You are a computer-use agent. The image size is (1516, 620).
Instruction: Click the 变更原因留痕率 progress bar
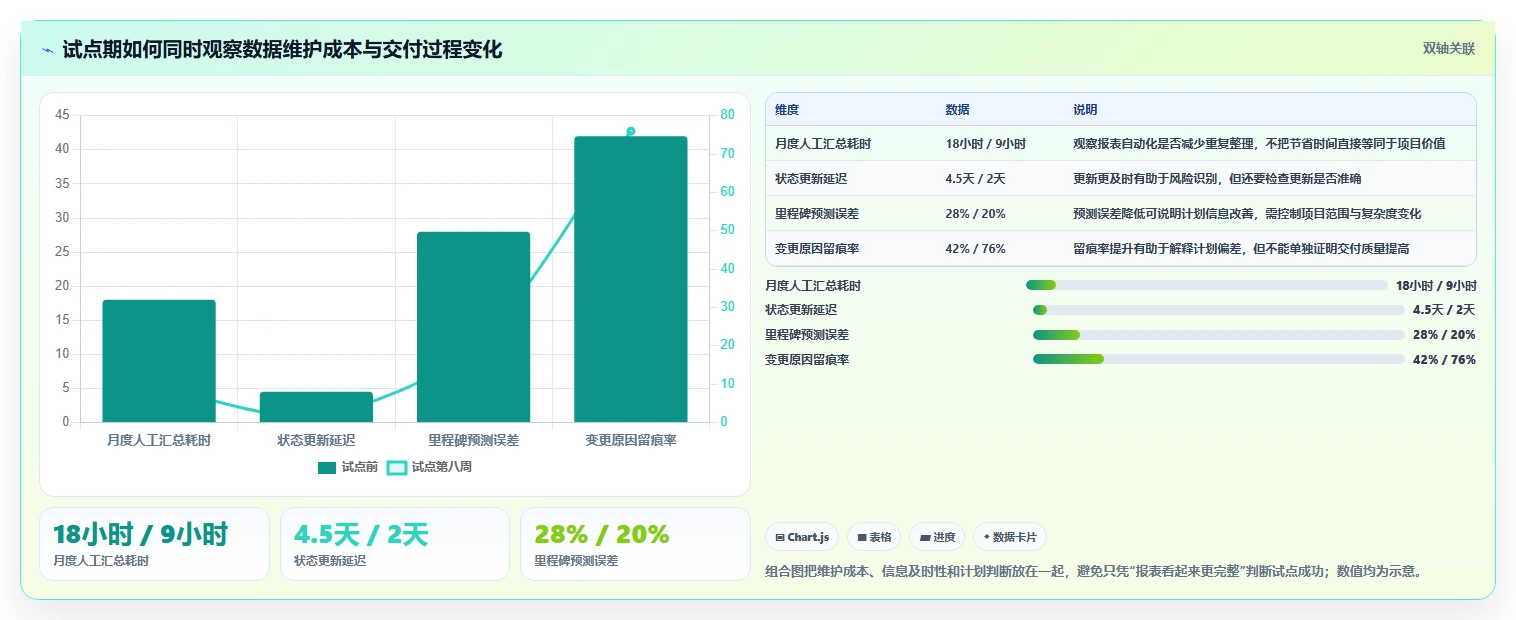[x=1219, y=359]
